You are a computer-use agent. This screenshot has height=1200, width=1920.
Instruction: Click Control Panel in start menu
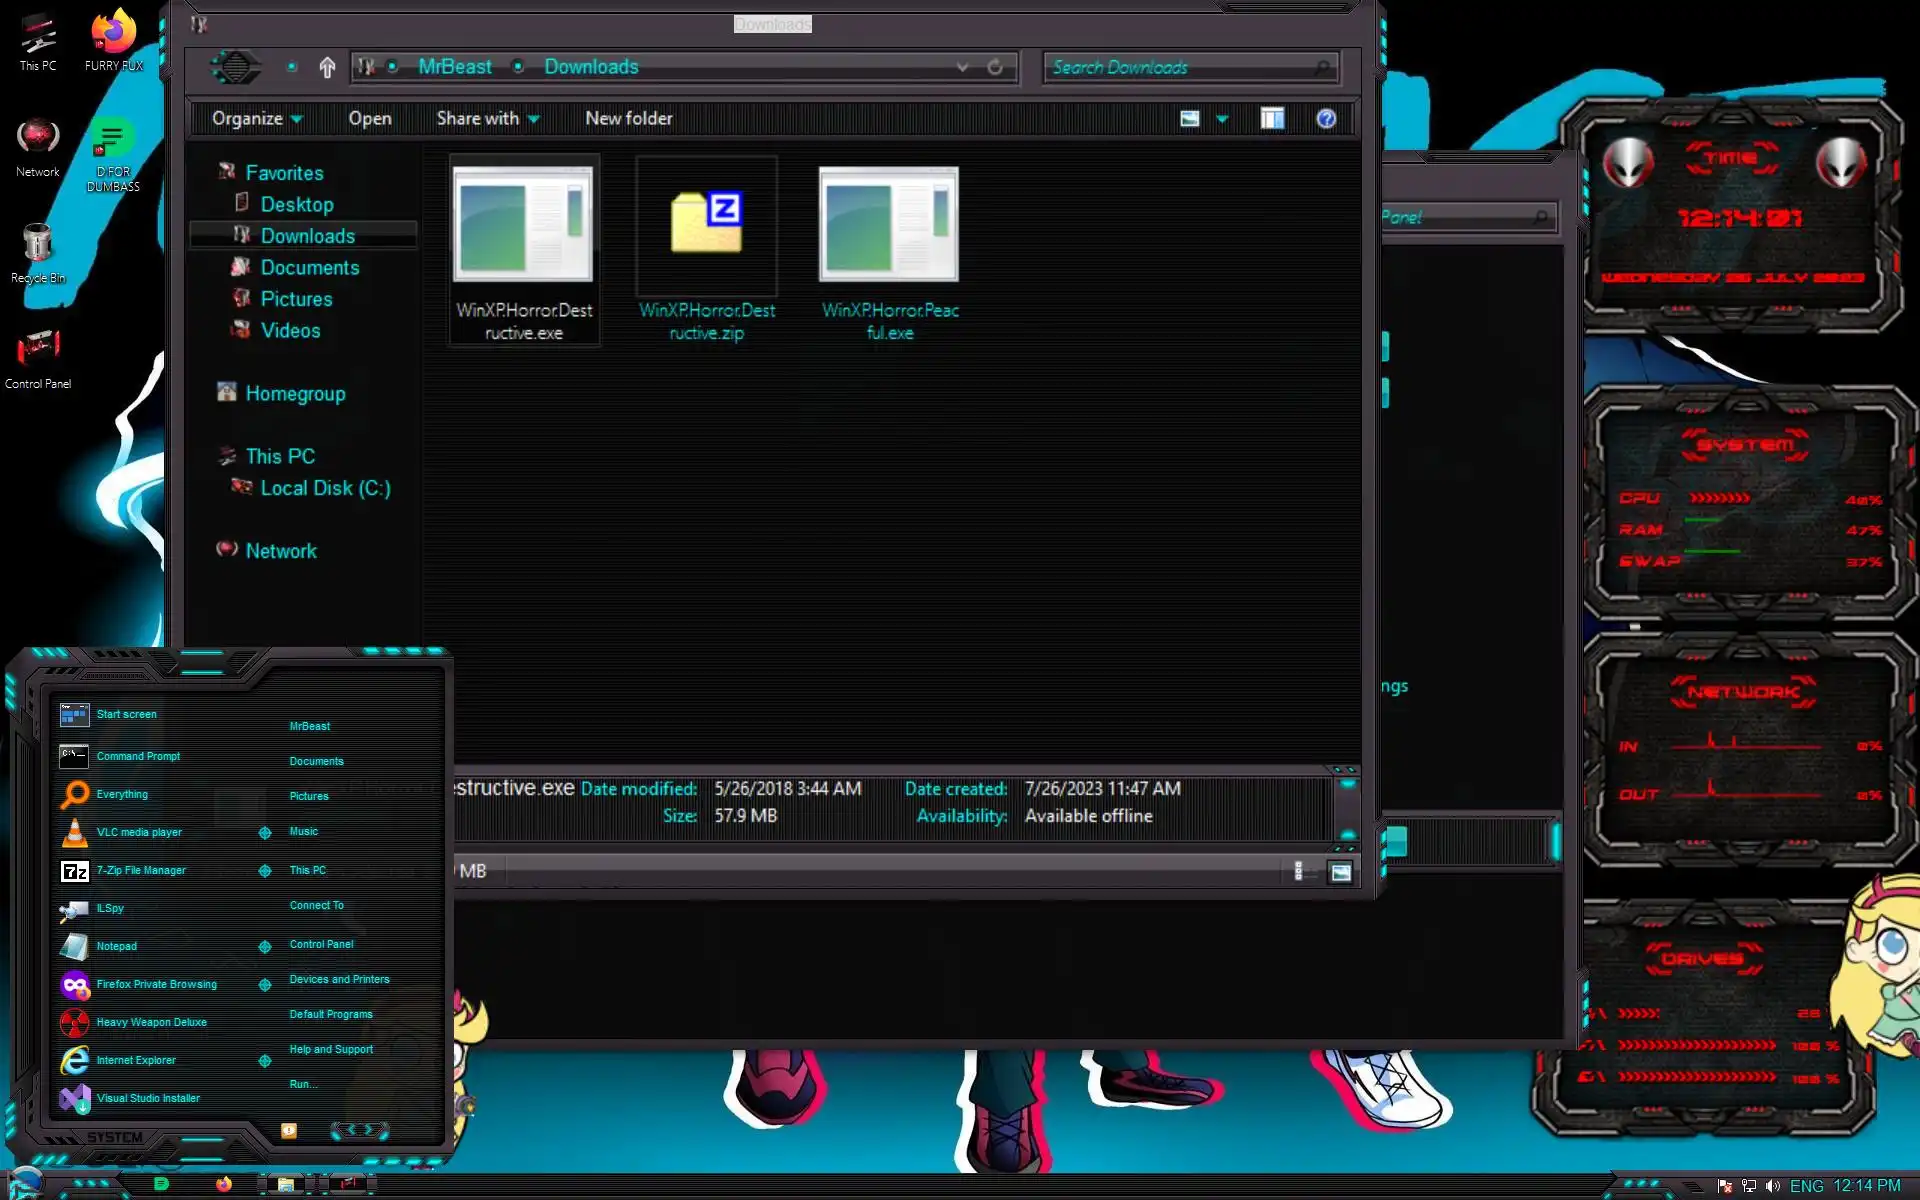(x=321, y=944)
